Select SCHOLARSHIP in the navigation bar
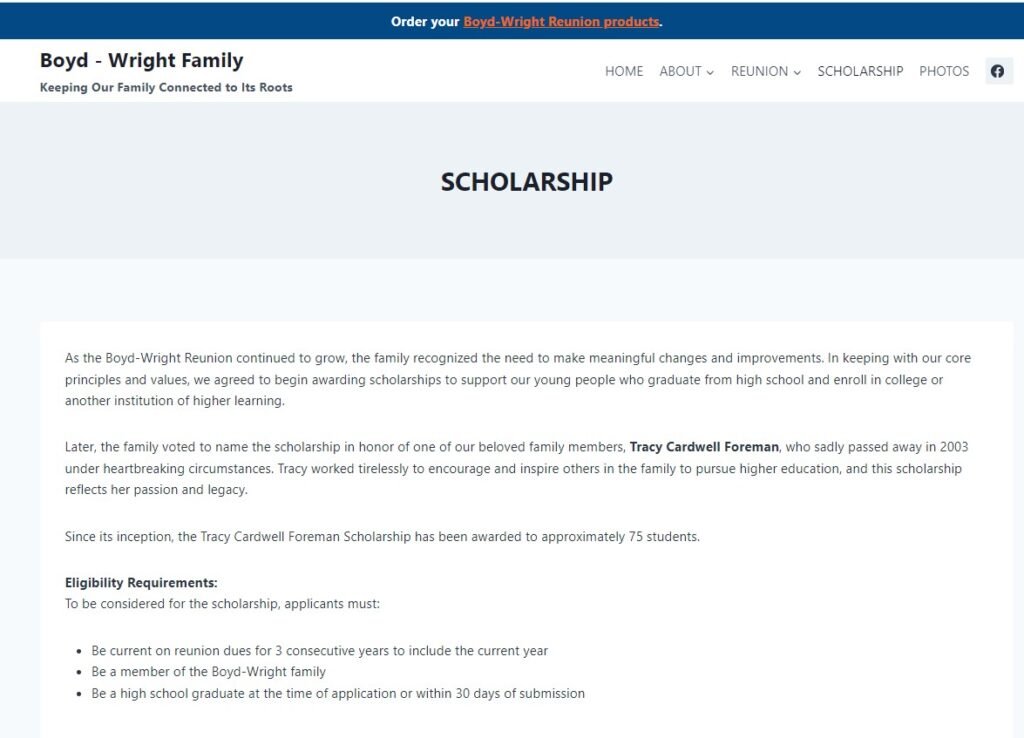Viewport: 1024px width, 738px height. 860,71
